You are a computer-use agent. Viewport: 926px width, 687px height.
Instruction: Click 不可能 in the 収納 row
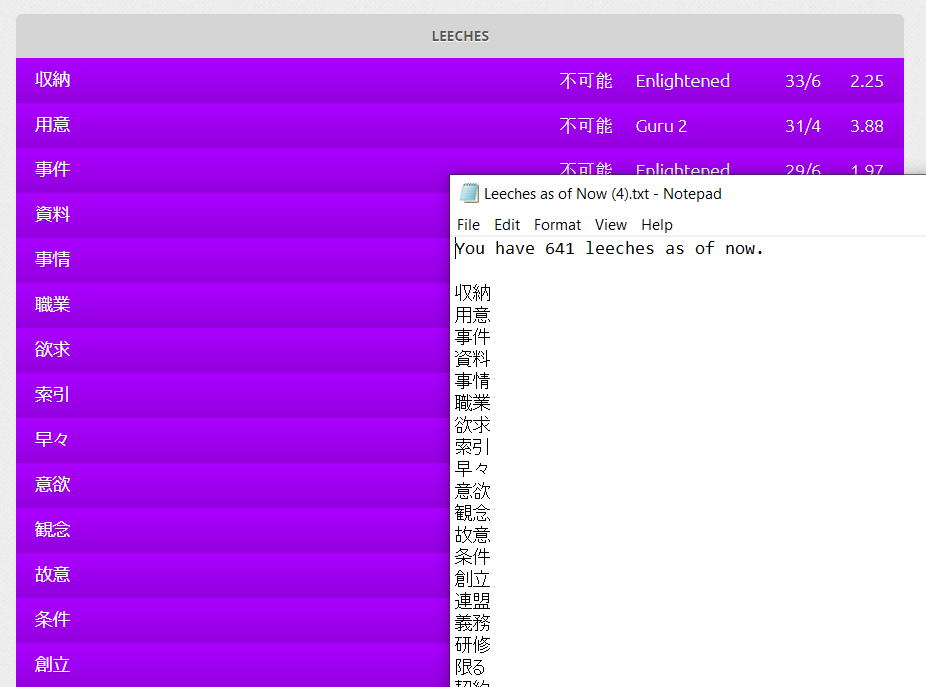(x=586, y=80)
